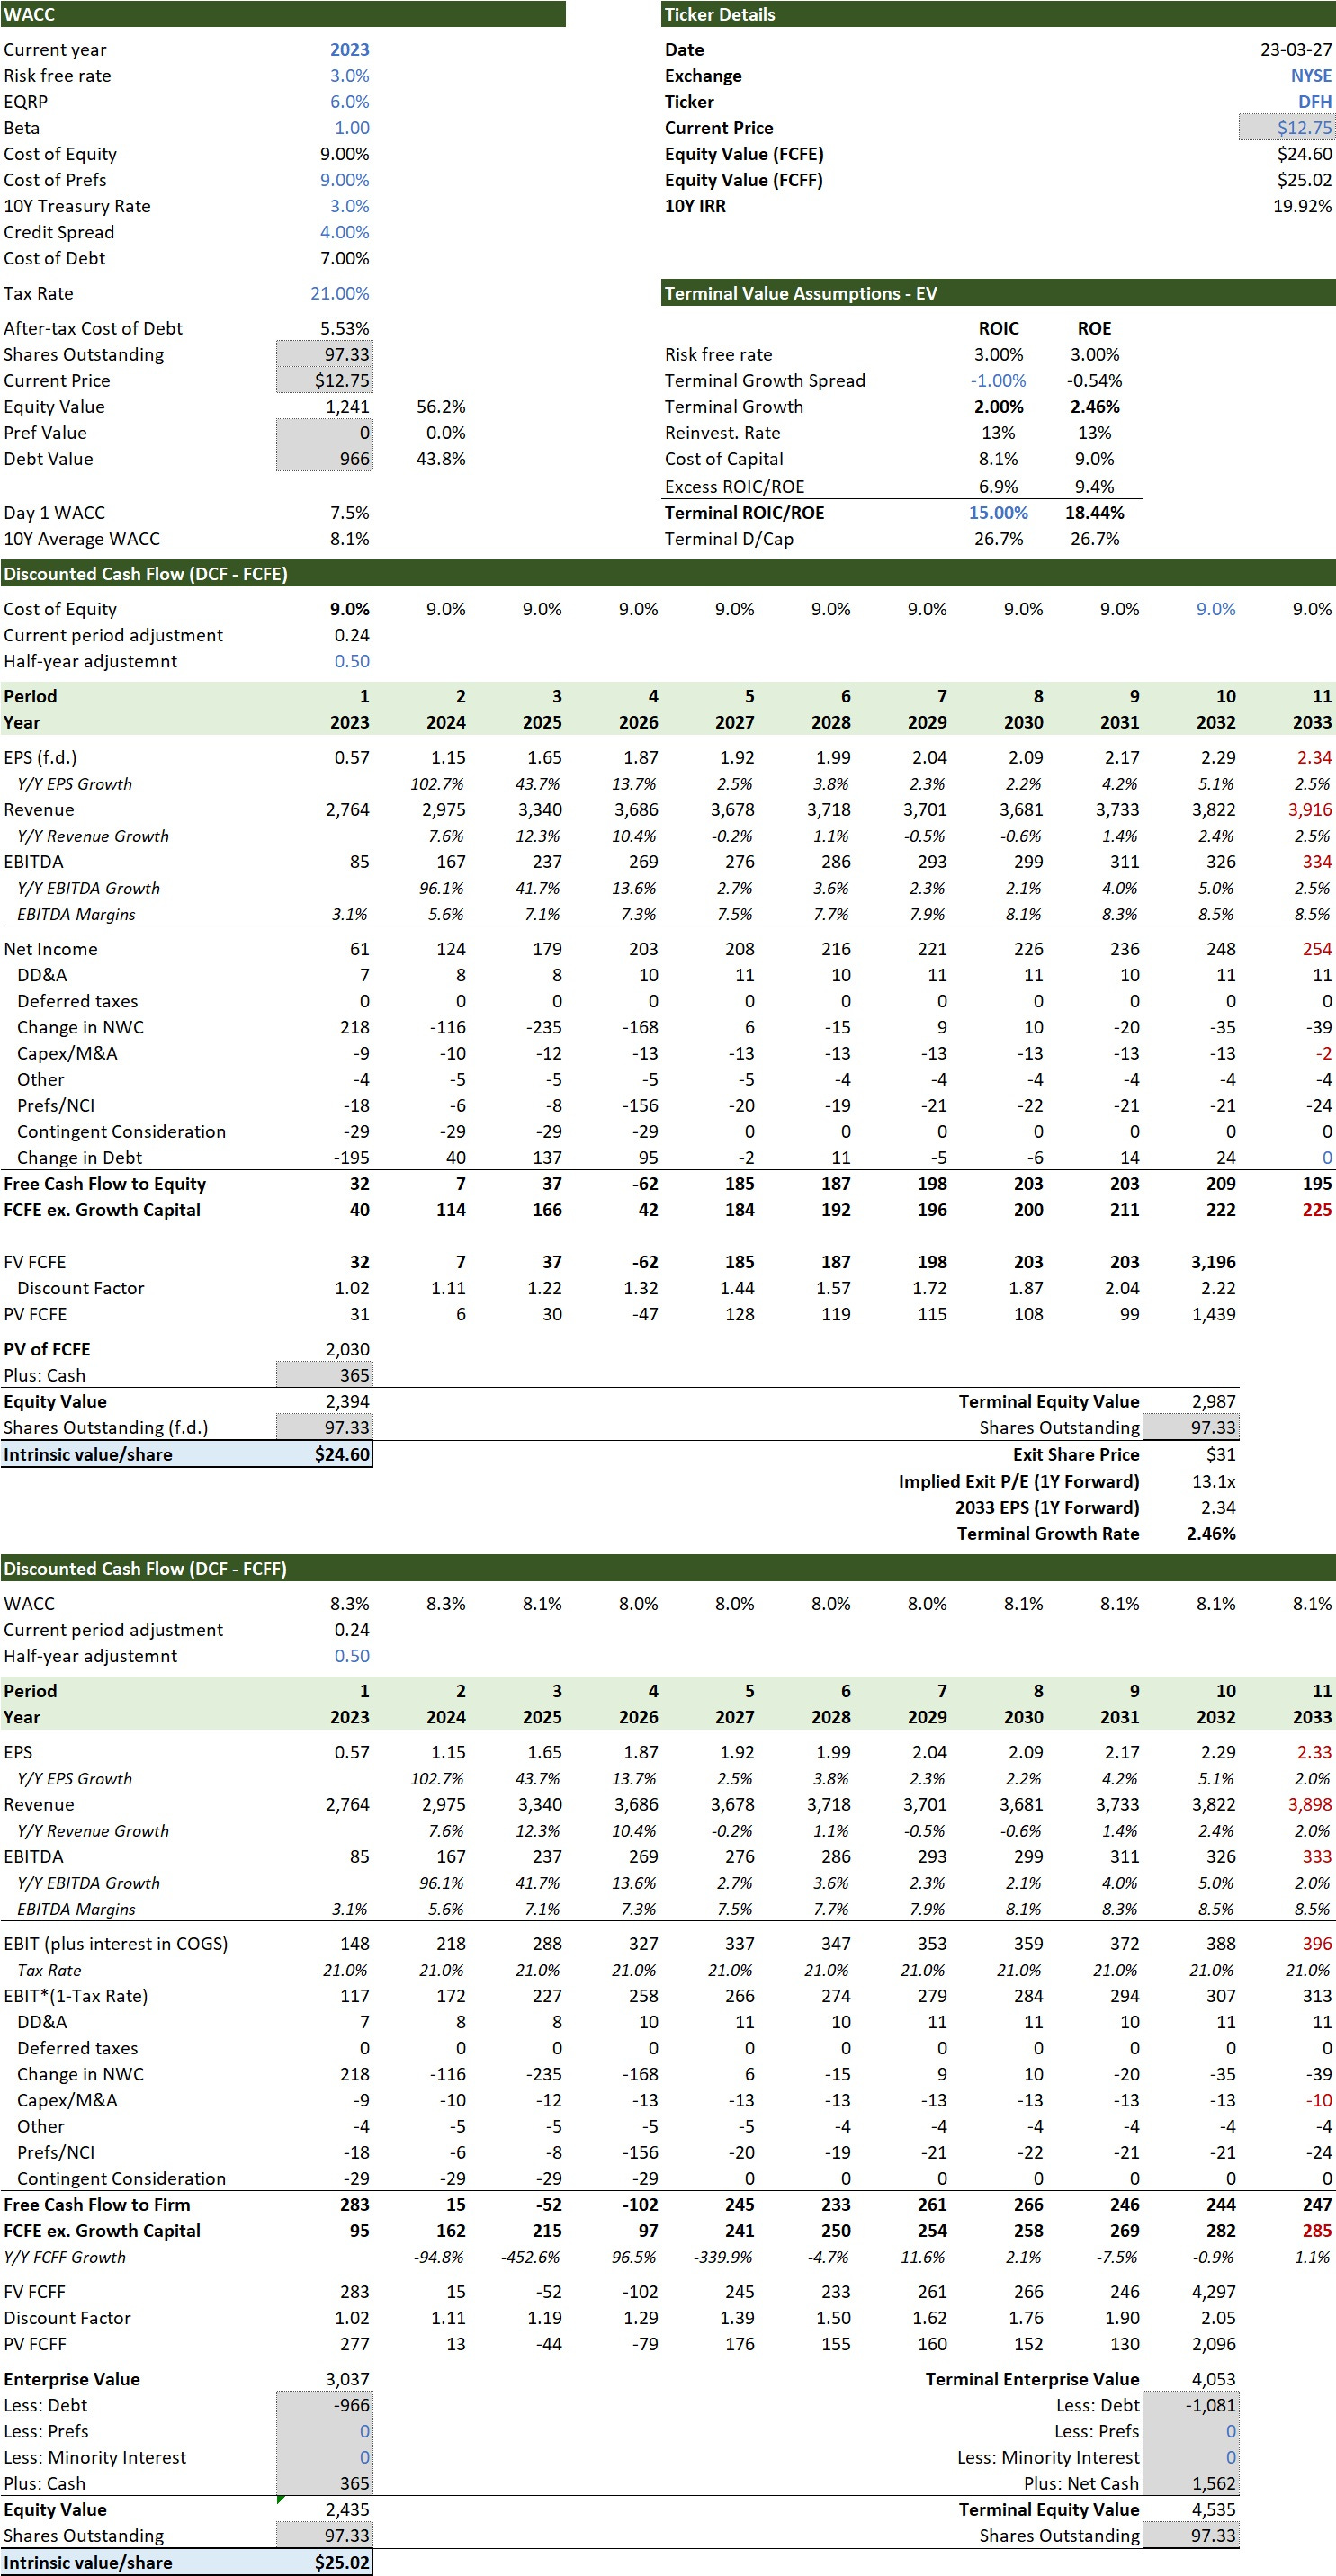Select the FCFE Current period adjustment 0.24 cell
This screenshot has height=2576, width=1336.
352,635
